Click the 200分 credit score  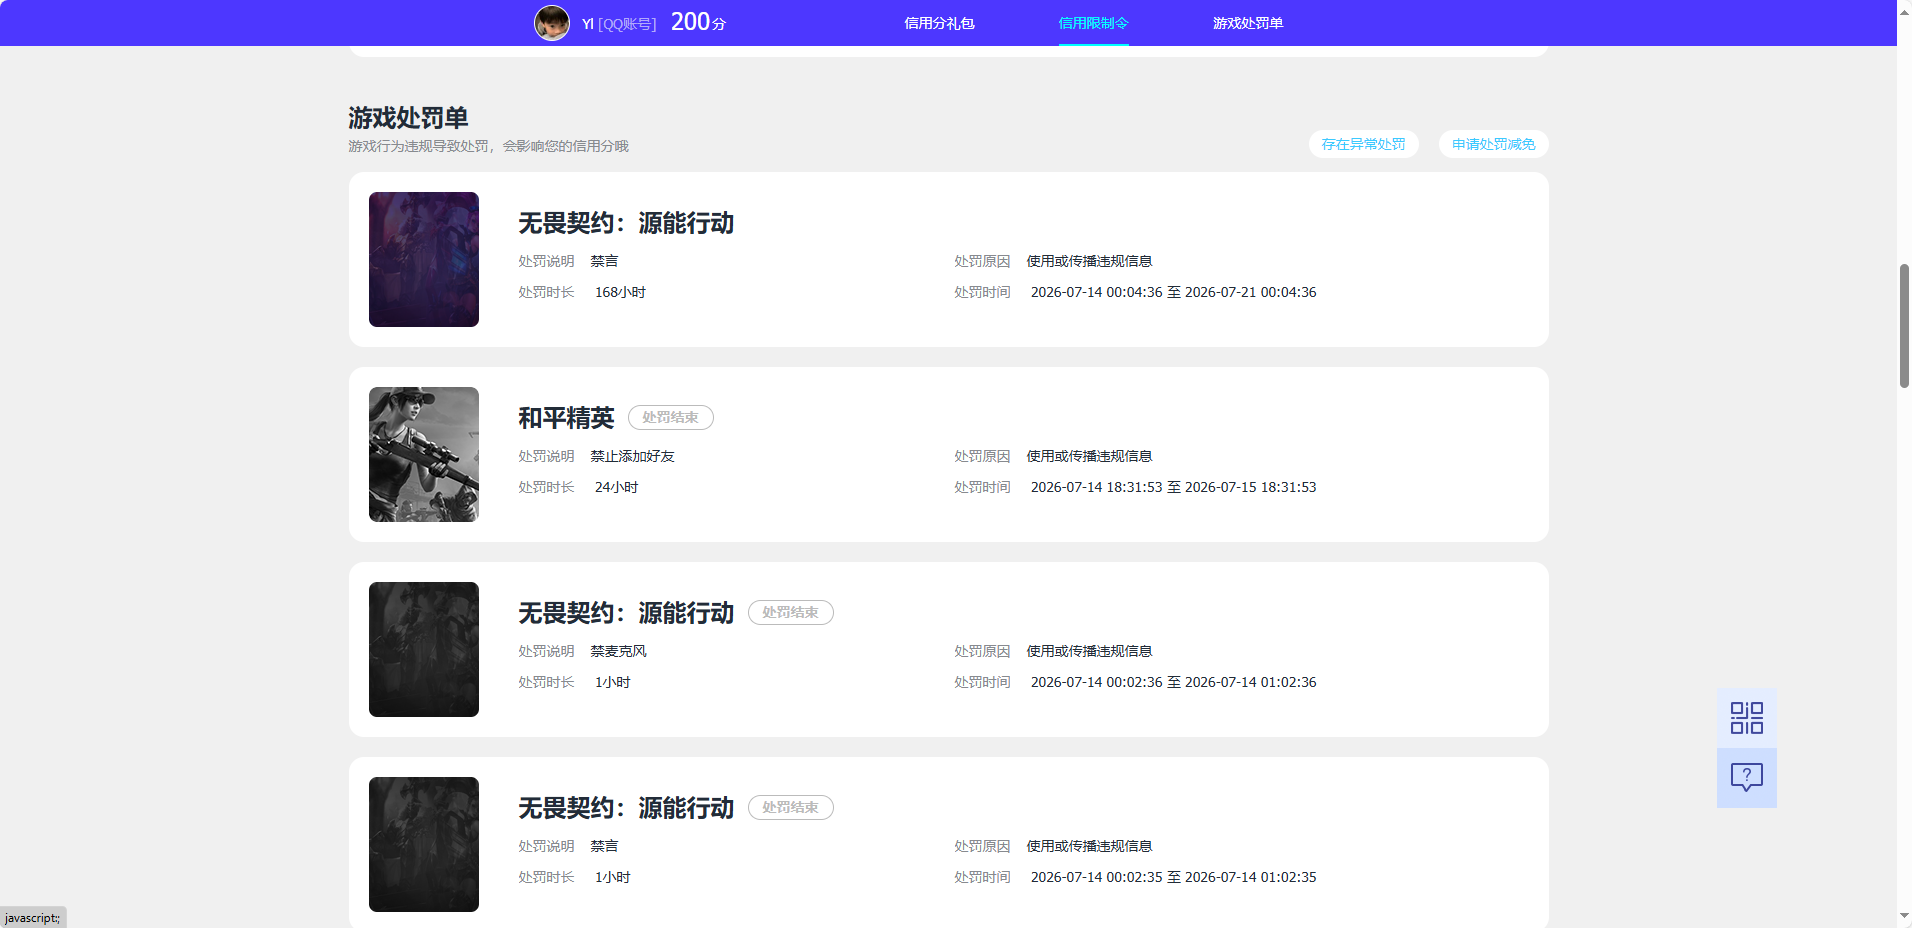[x=698, y=22]
